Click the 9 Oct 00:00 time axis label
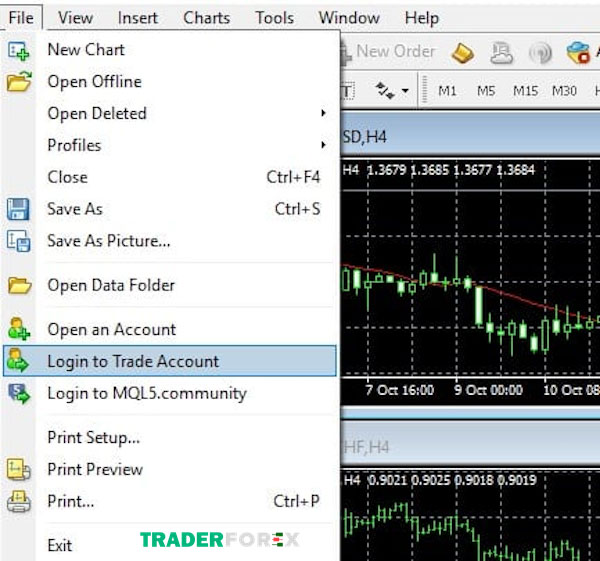Screen dimensions: 600x561 click(488, 390)
